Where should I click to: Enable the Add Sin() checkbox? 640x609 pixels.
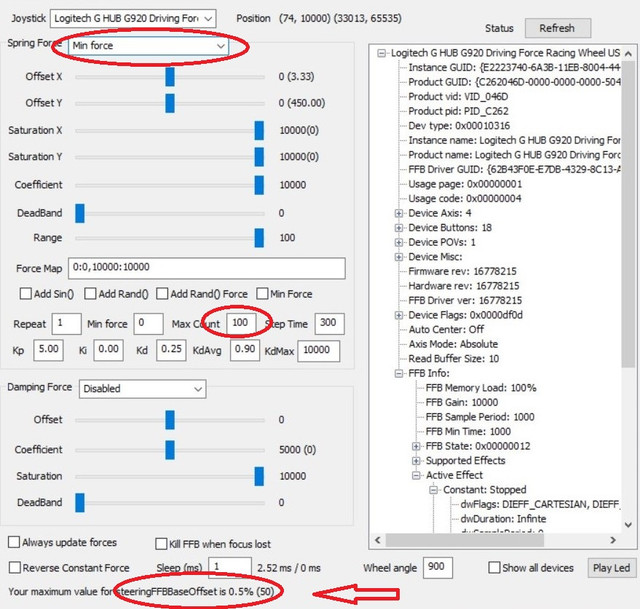point(27,294)
